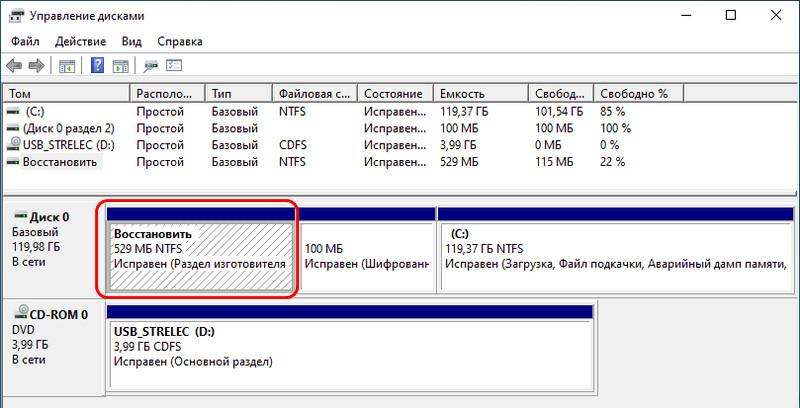Image resolution: width=800 pixels, height=408 pixels.
Task: Minimize the Управление дисками window
Action: pos(686,15)
